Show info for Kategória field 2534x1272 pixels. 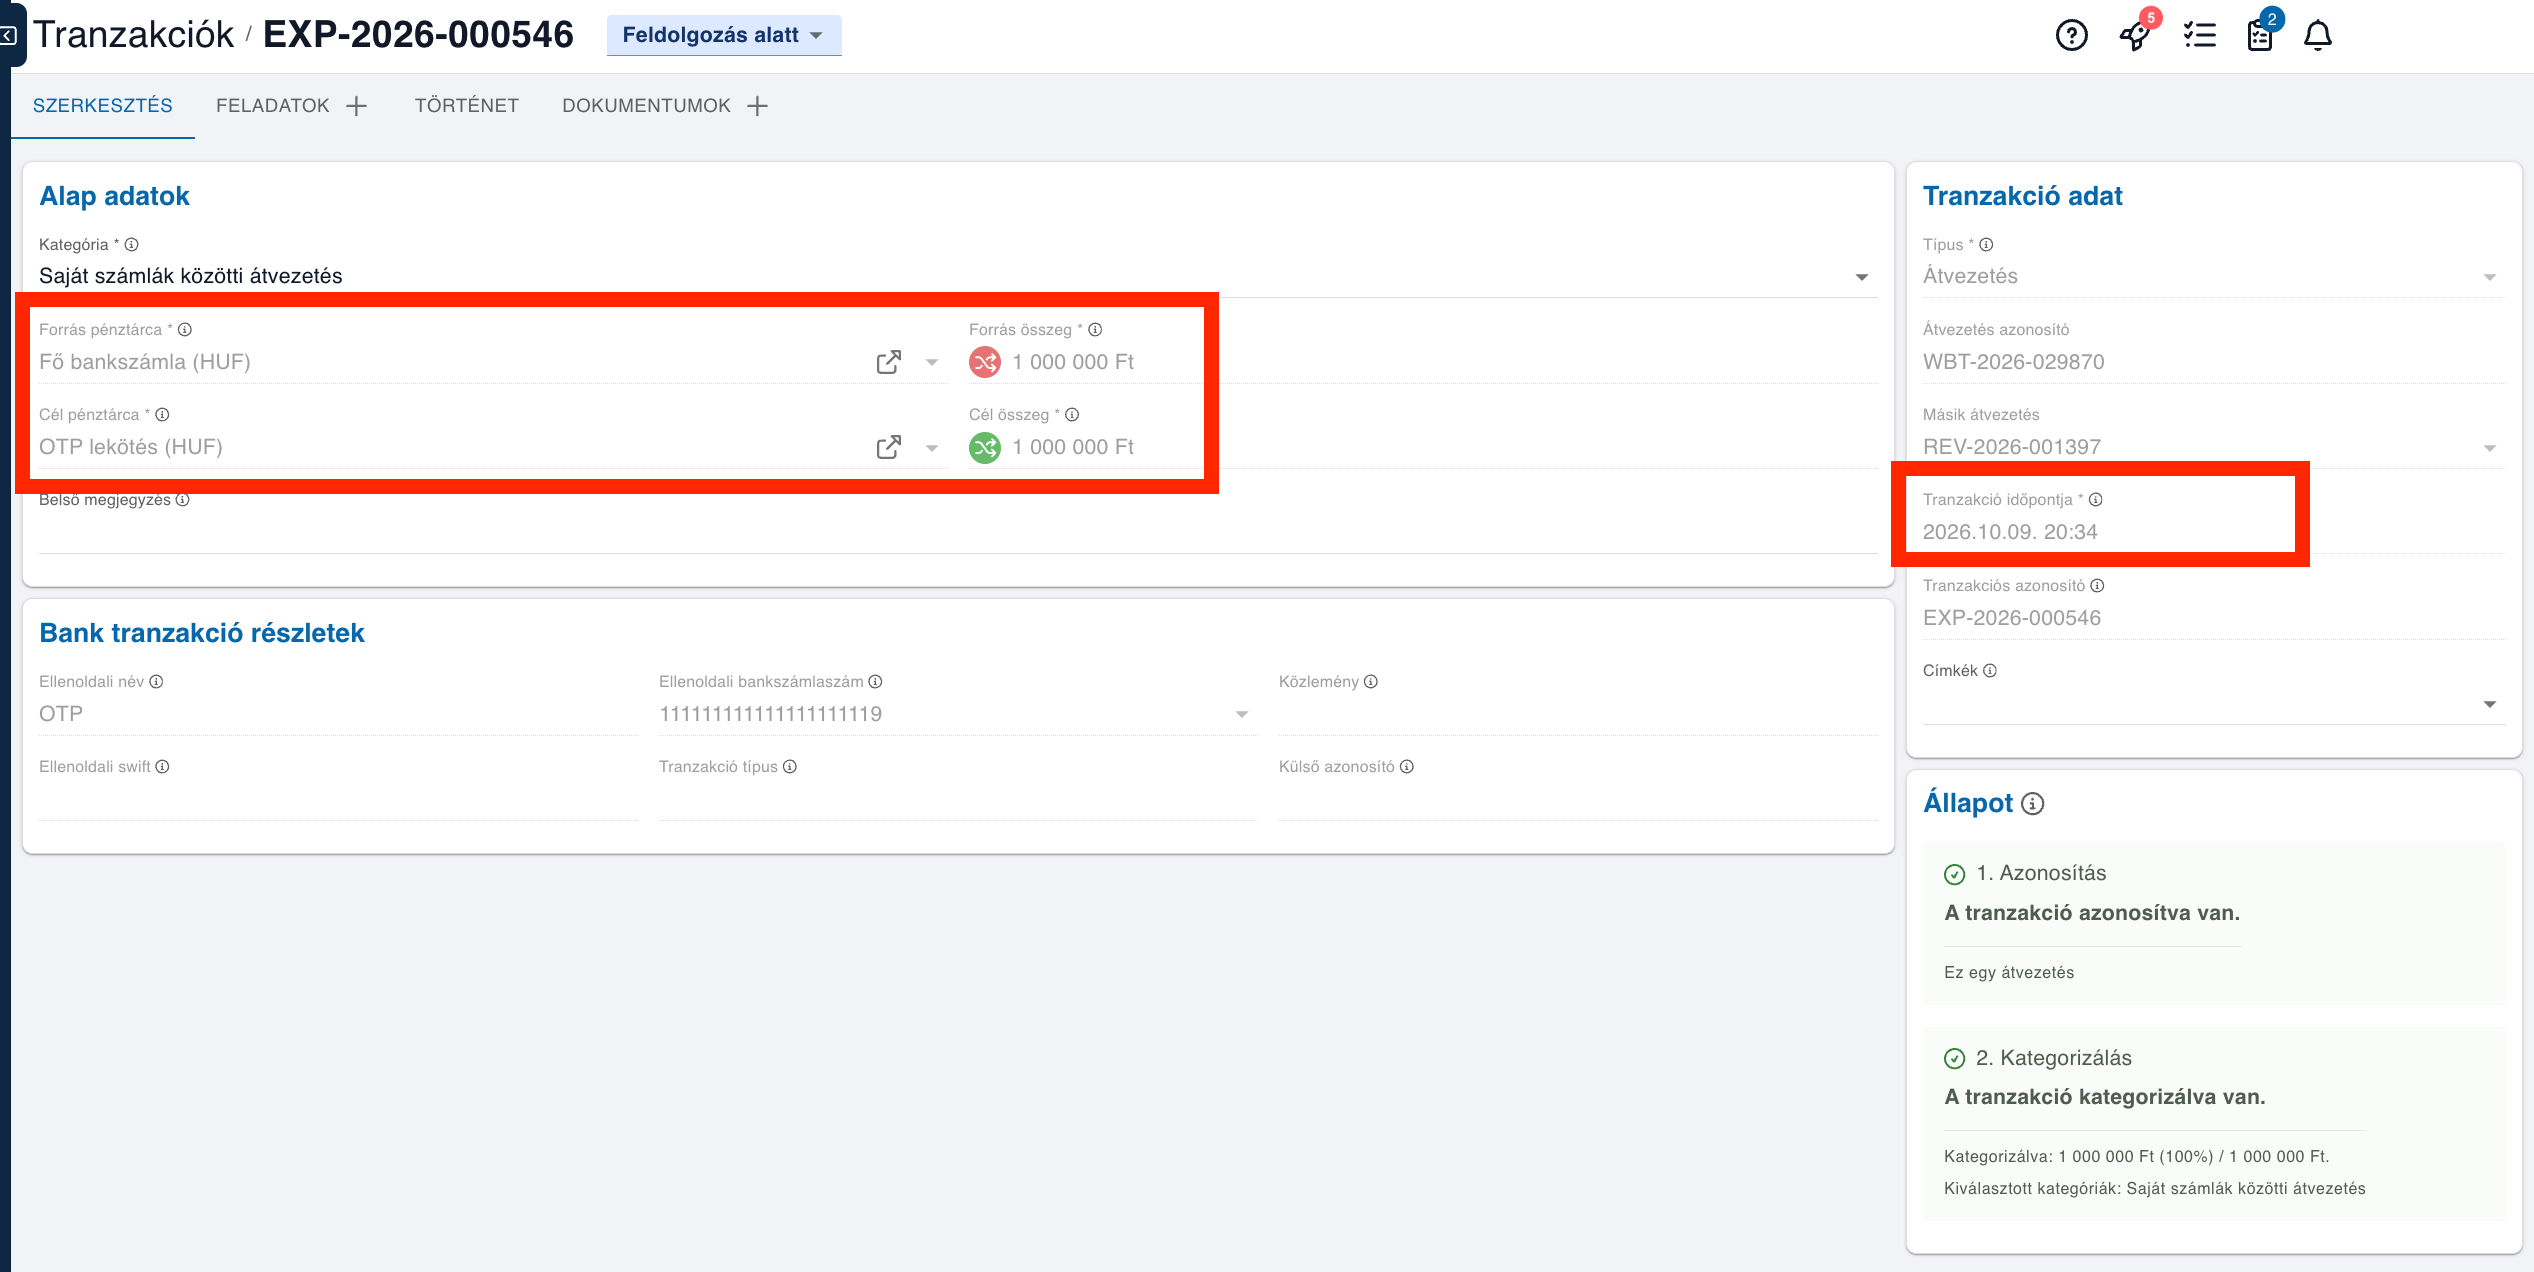tap(132, 244)
